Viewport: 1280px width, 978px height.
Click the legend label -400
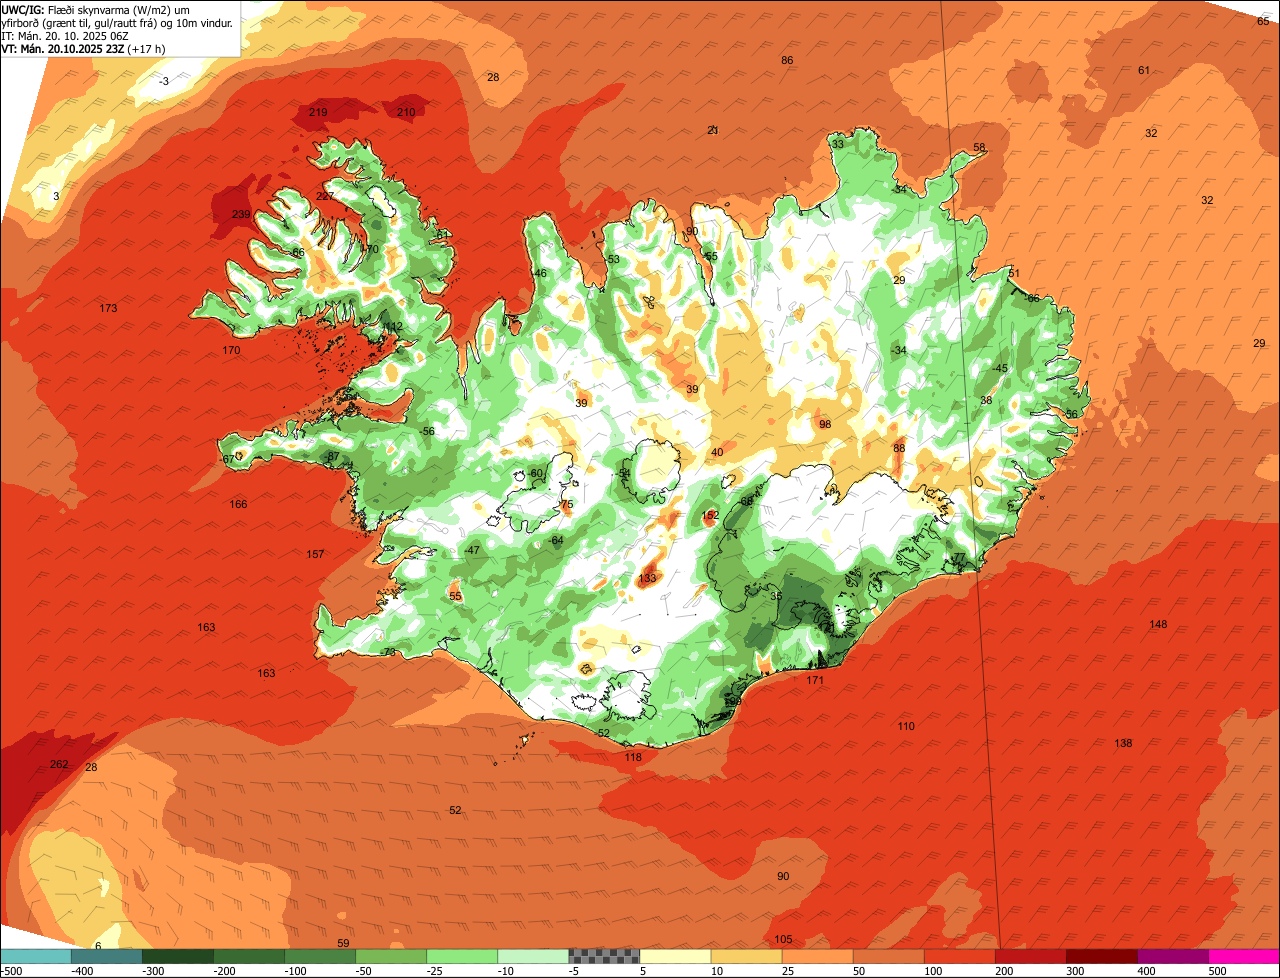point(82,970)
